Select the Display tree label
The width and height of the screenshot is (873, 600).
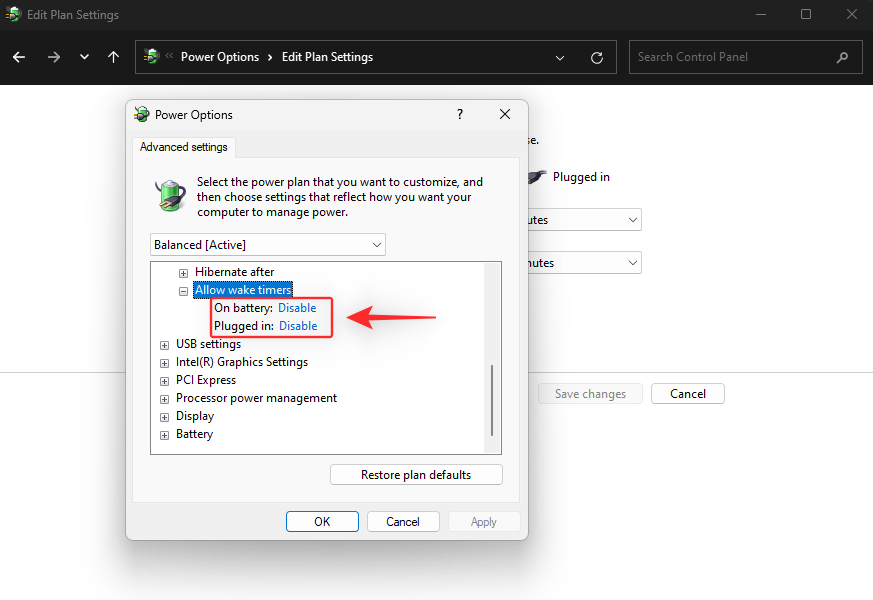pyautogui.click(x=195, y=416)
